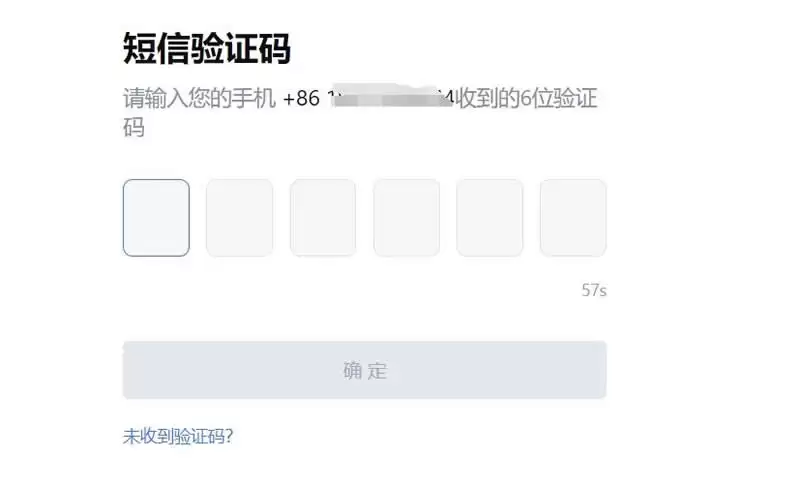Select the third verification code box
The height and width of the screenshot is (487, 800).
[x=323, y=218]
